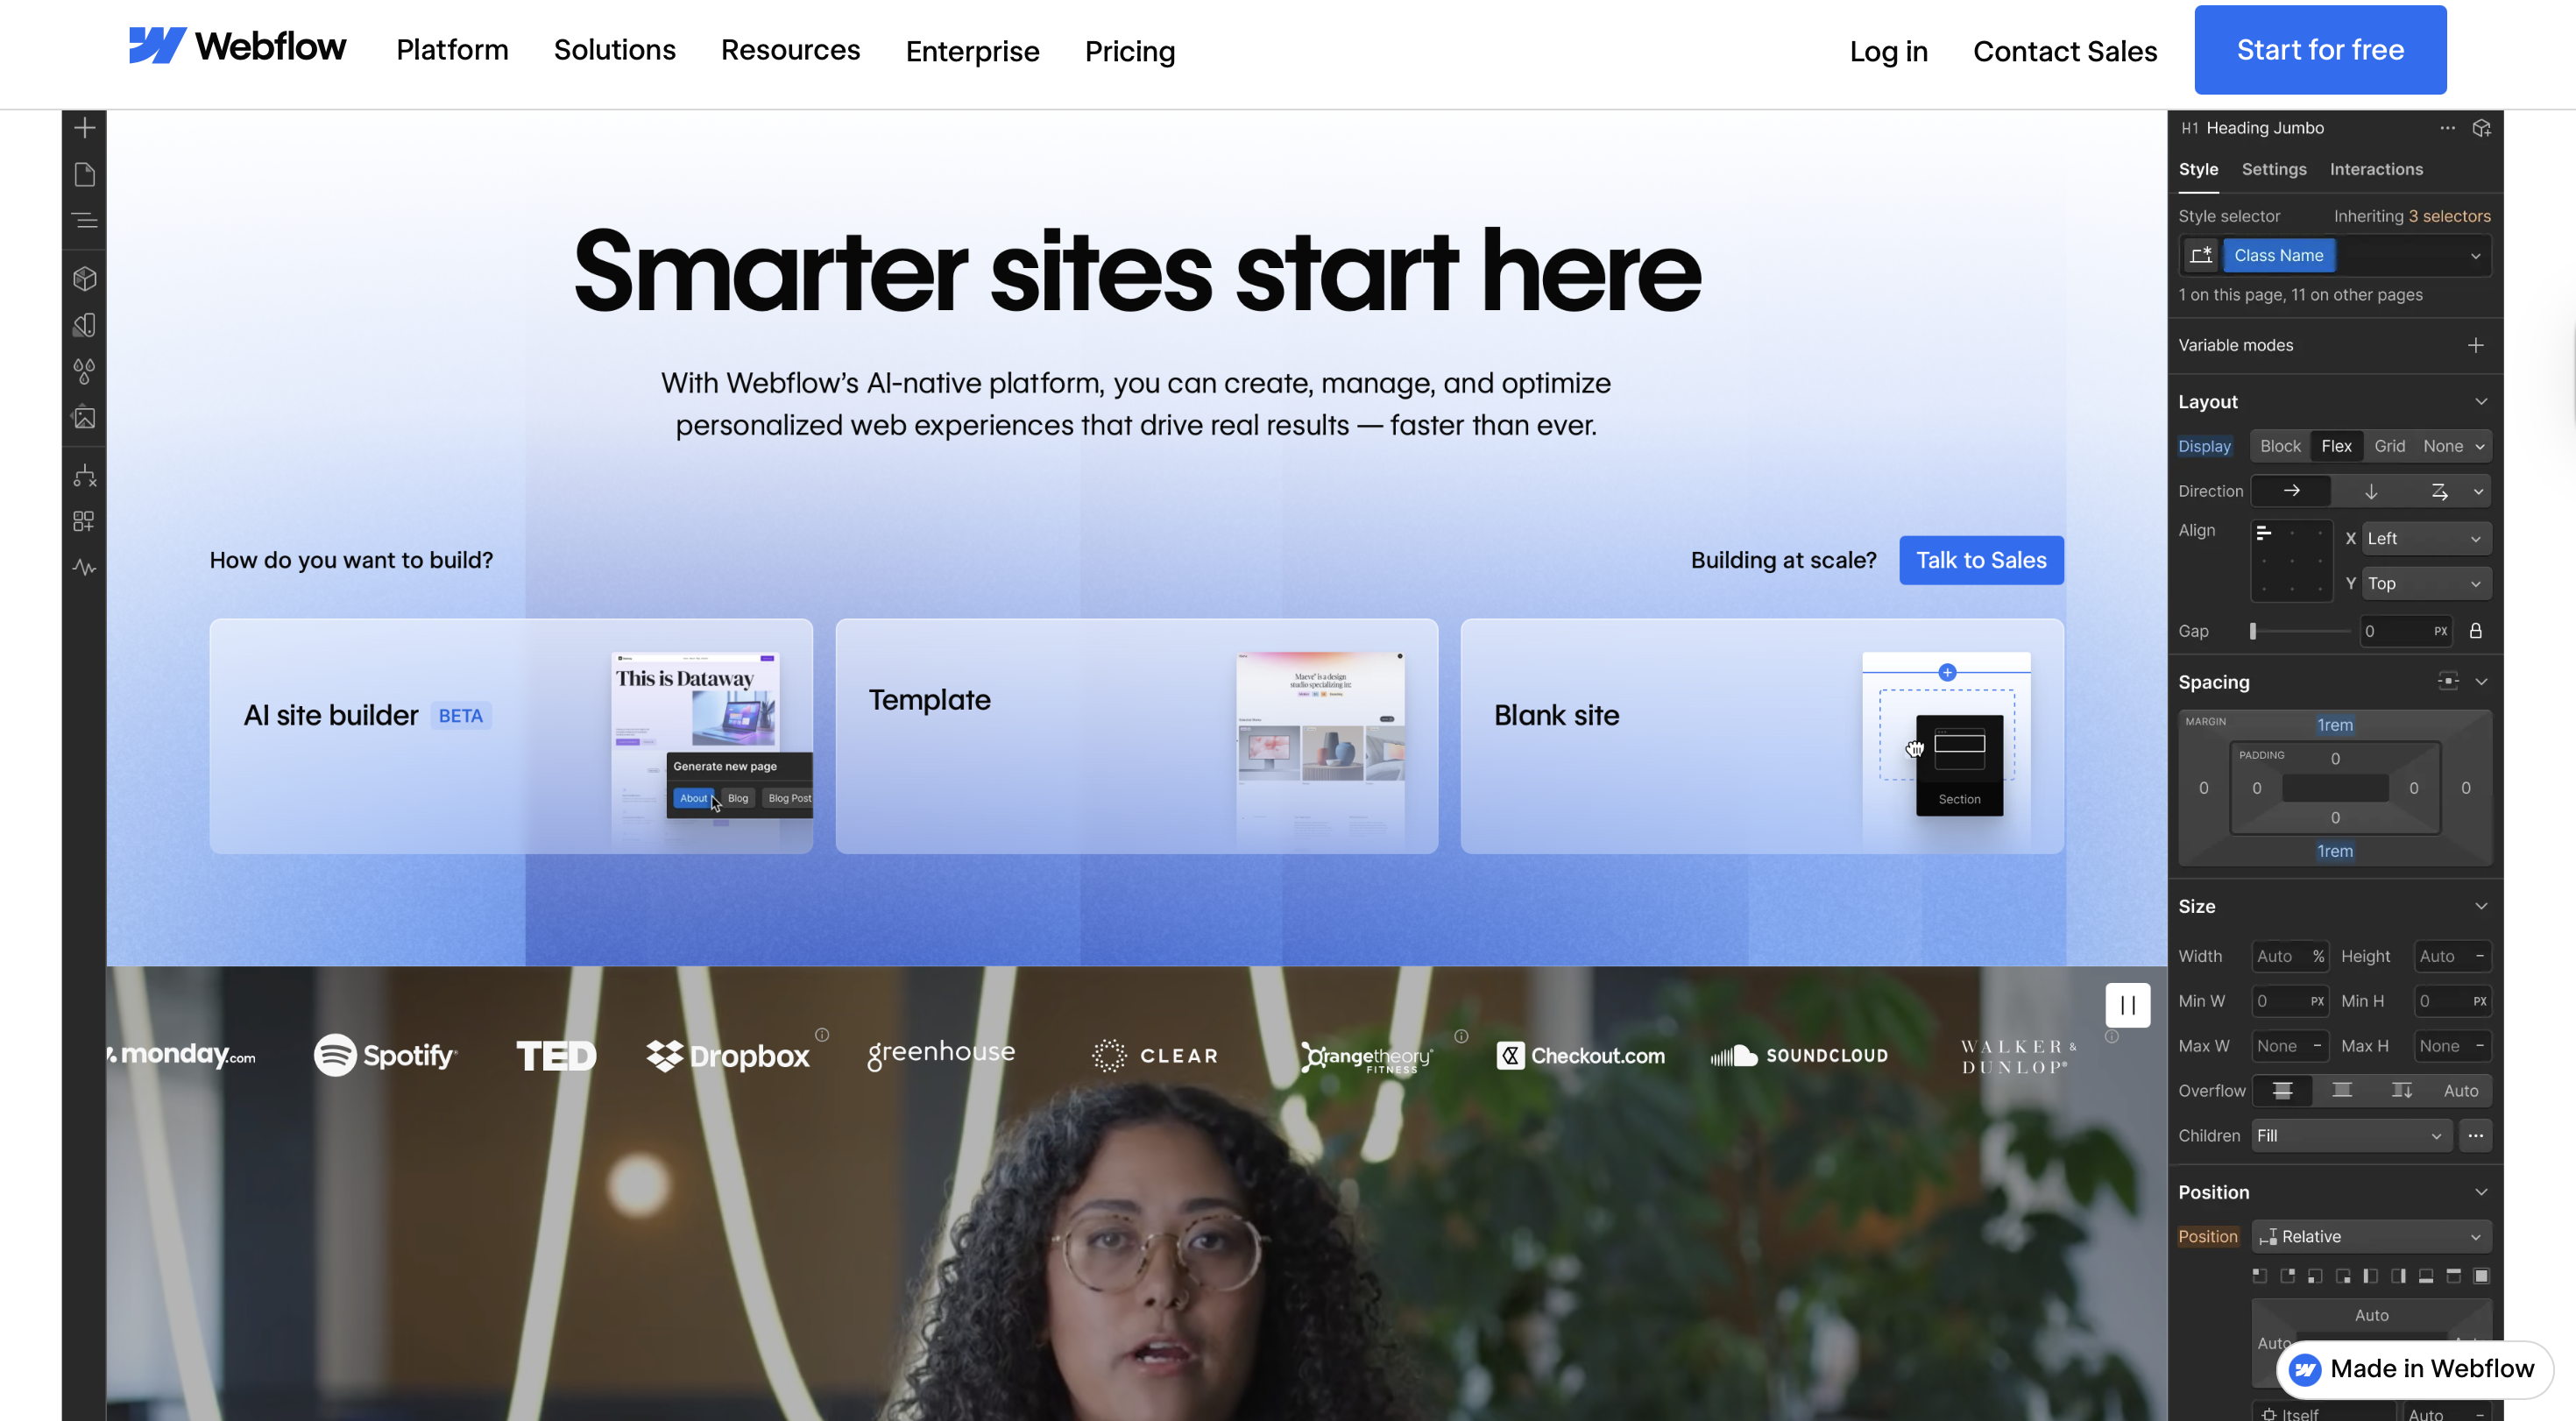The image size is (2576, 1421).
Task: Open the Align X Left dropdown
Action: (2426, 538)
